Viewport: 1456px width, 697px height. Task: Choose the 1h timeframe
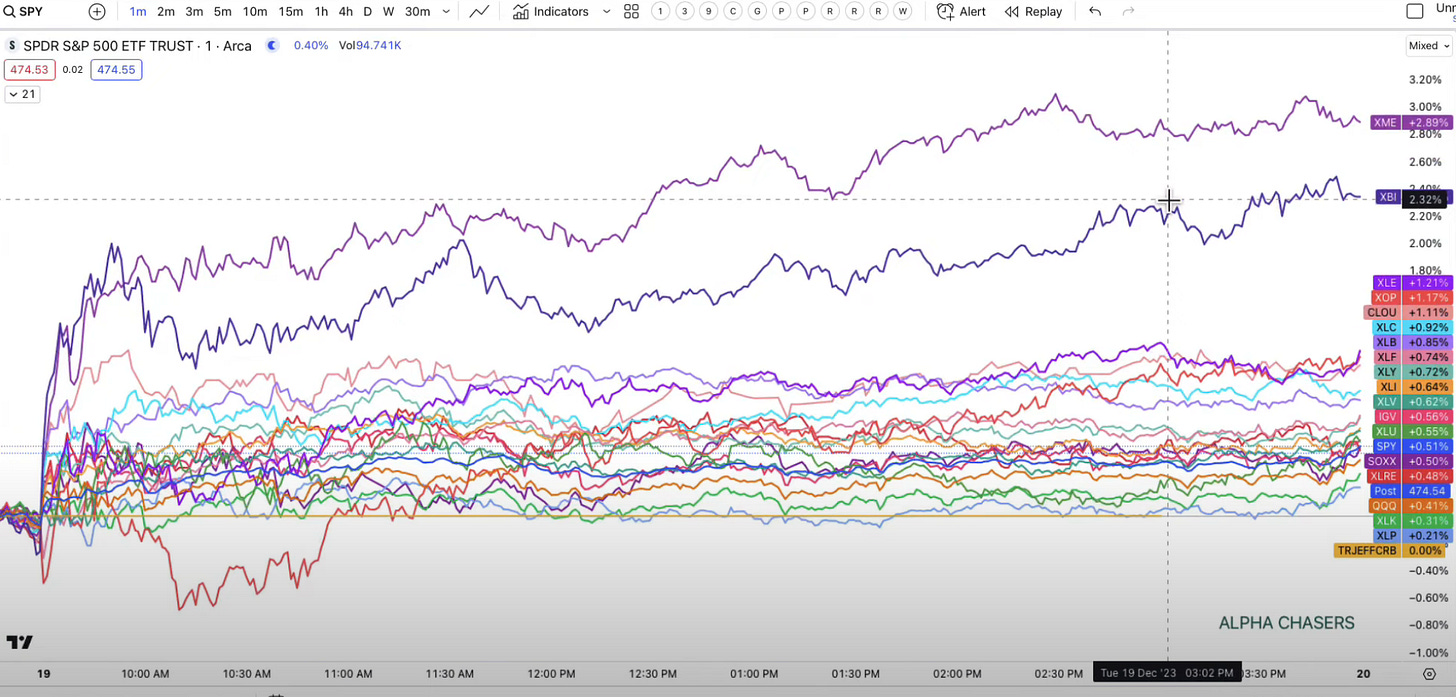pyautogui.click(x=321, y=12)
